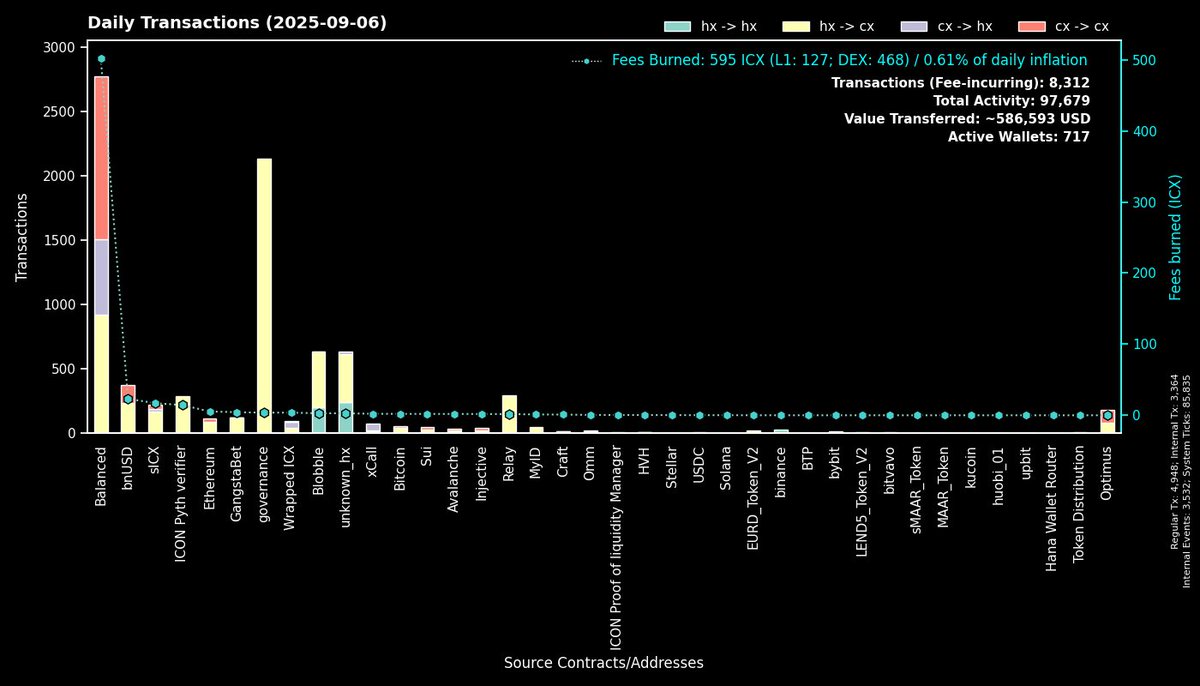Screen dimensions: 1200x686
Task: Click the 'LEND5_Token_V2' x-axis label
Action: pos(863,501)
